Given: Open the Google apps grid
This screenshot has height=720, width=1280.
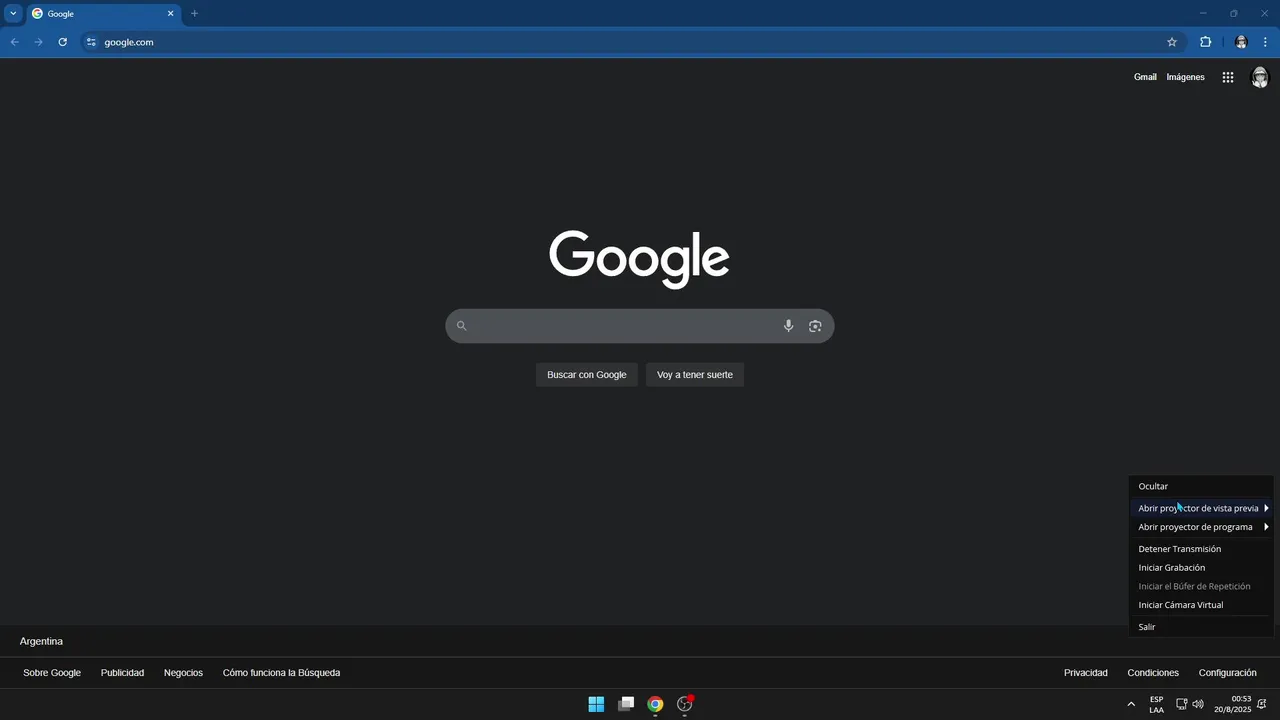Looking at the screenshot, I should tap(1228, 77).
